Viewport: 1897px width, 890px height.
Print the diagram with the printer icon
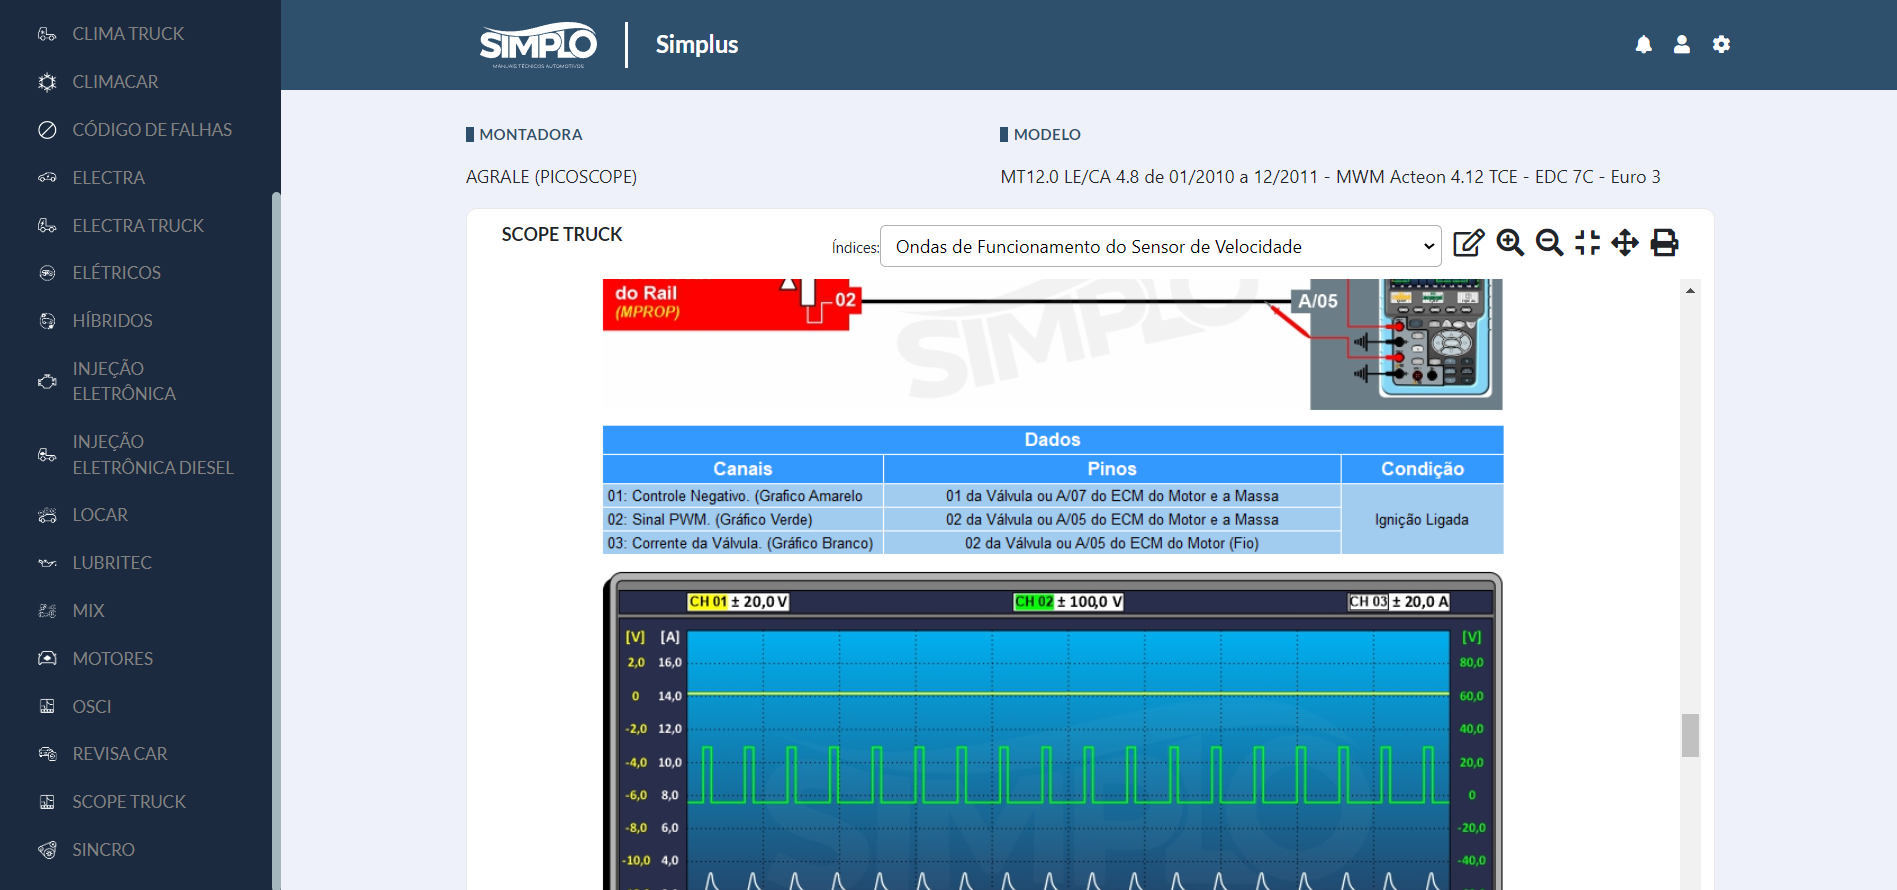(1664, 243)
